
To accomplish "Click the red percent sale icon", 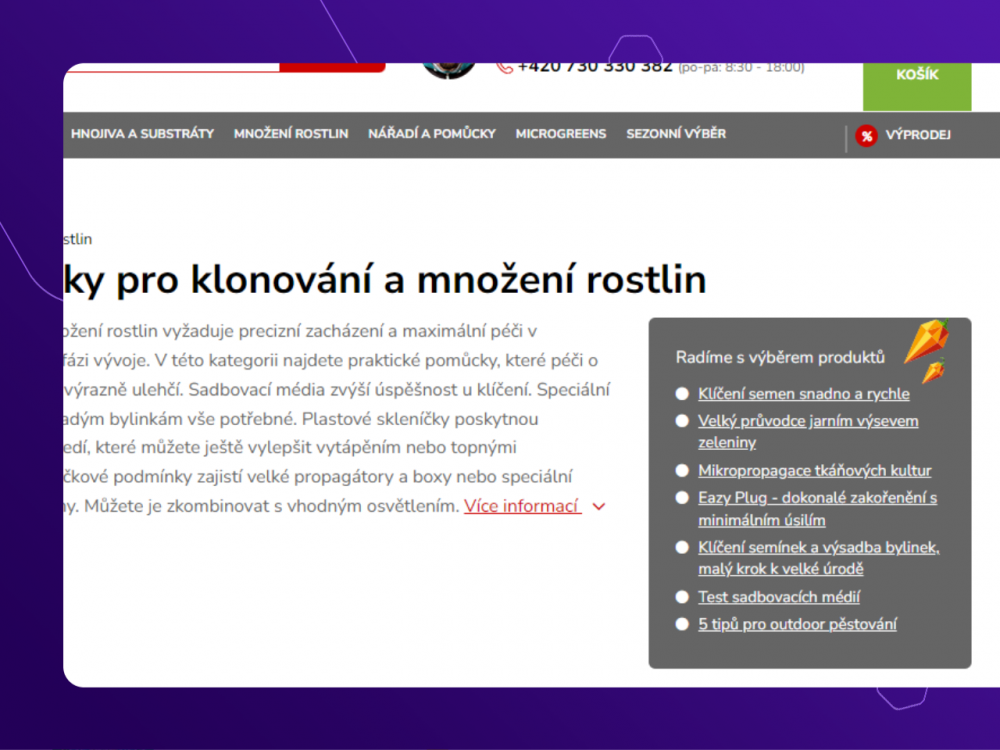I will pyautogui.click(x=866, y=136).
